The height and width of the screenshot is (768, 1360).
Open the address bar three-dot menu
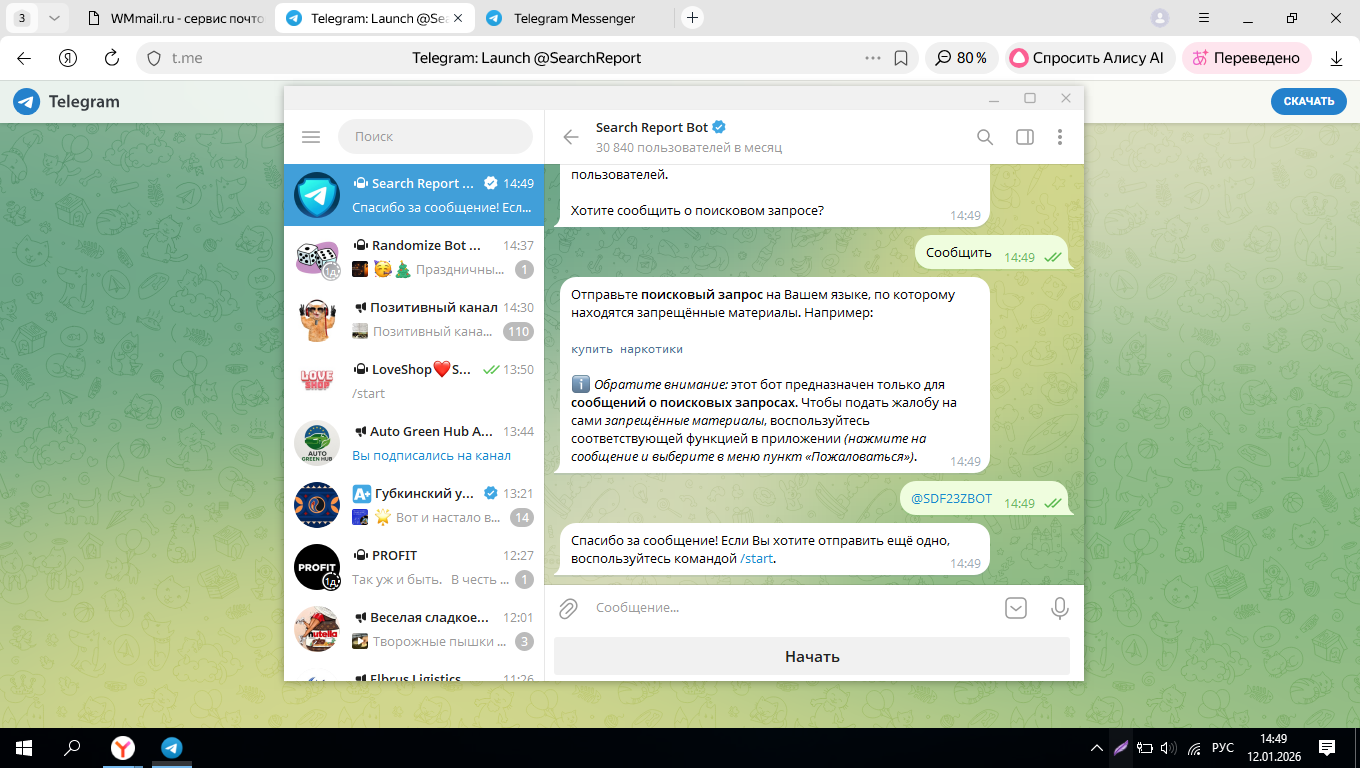(873, 58)
